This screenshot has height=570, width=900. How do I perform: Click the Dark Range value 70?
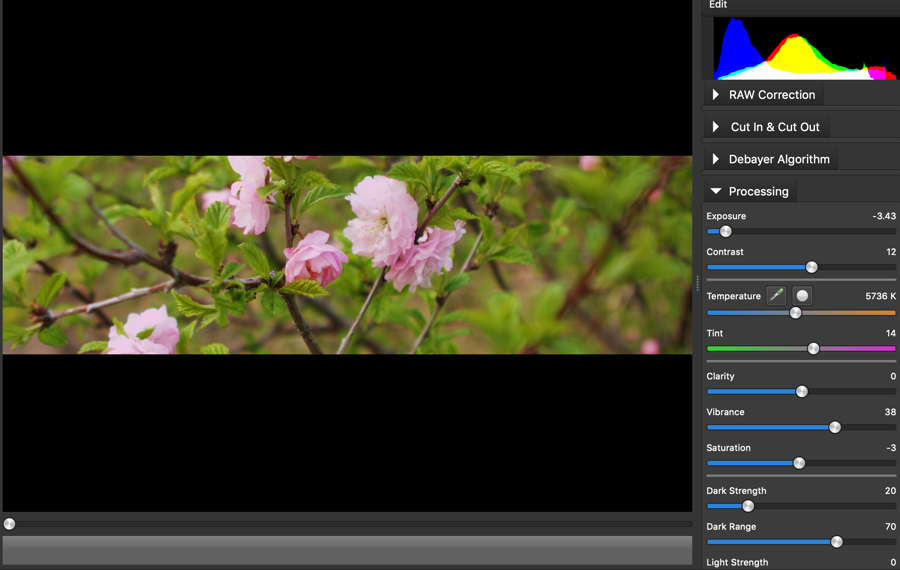click(890, 526)
